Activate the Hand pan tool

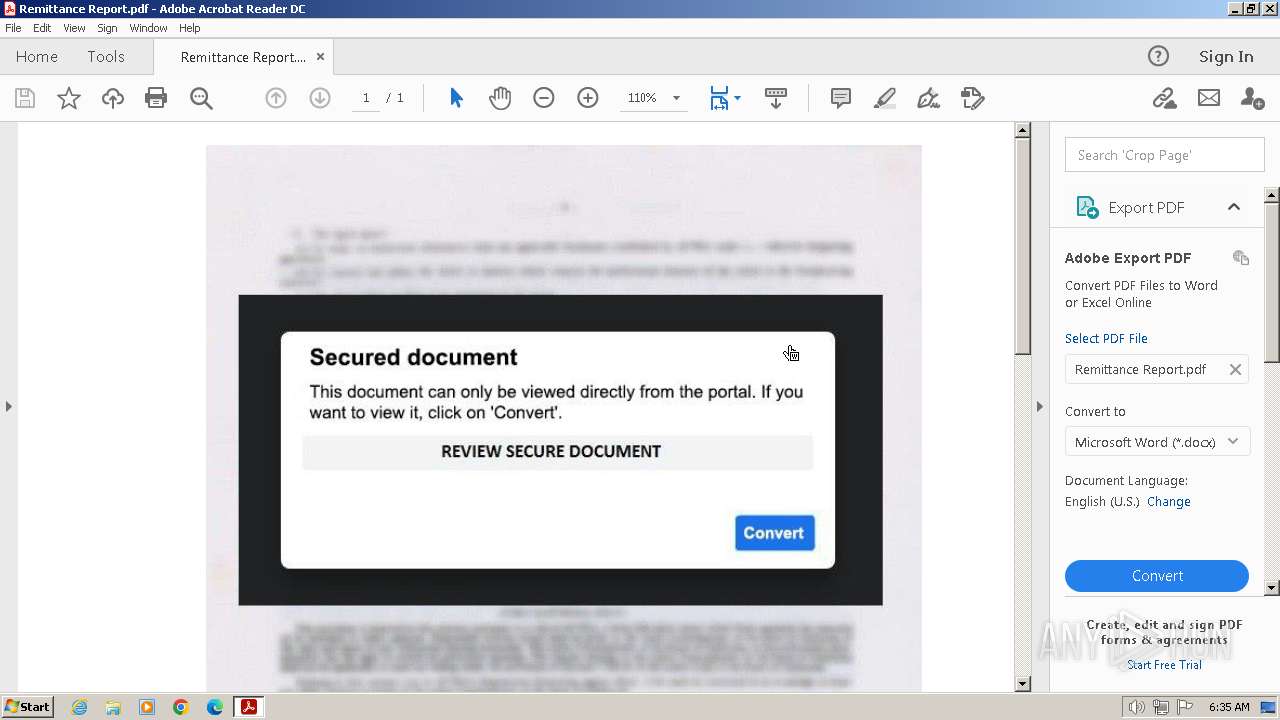tap(500, 98)
